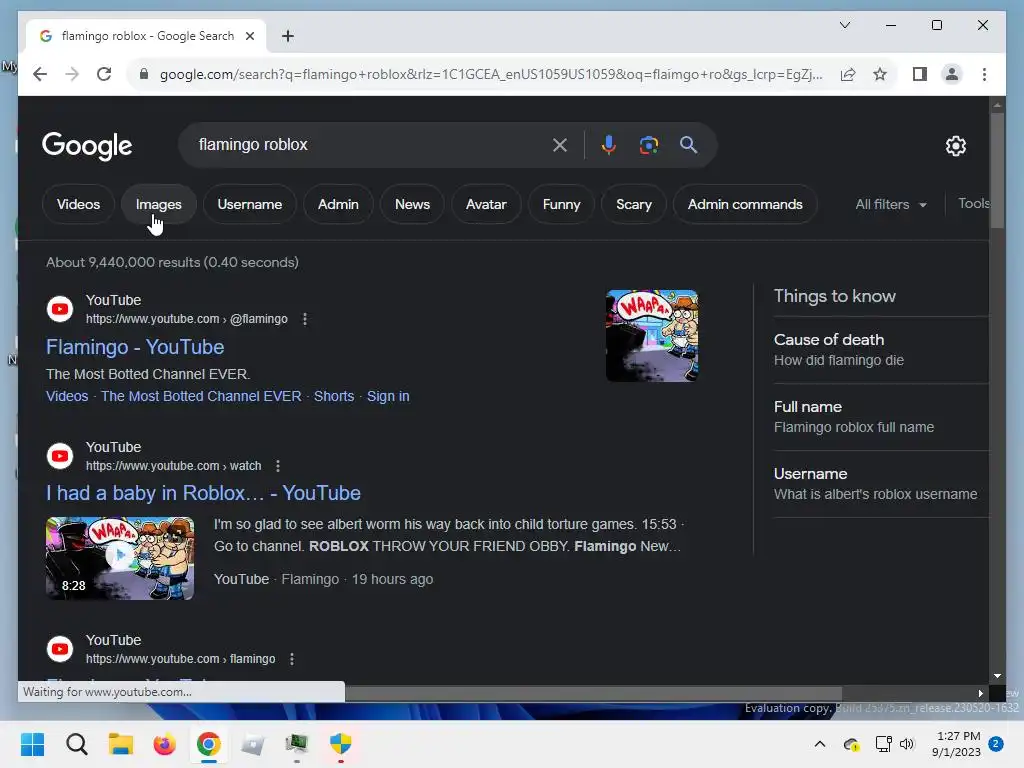Select the Avatar filter chip

[486, 204]
